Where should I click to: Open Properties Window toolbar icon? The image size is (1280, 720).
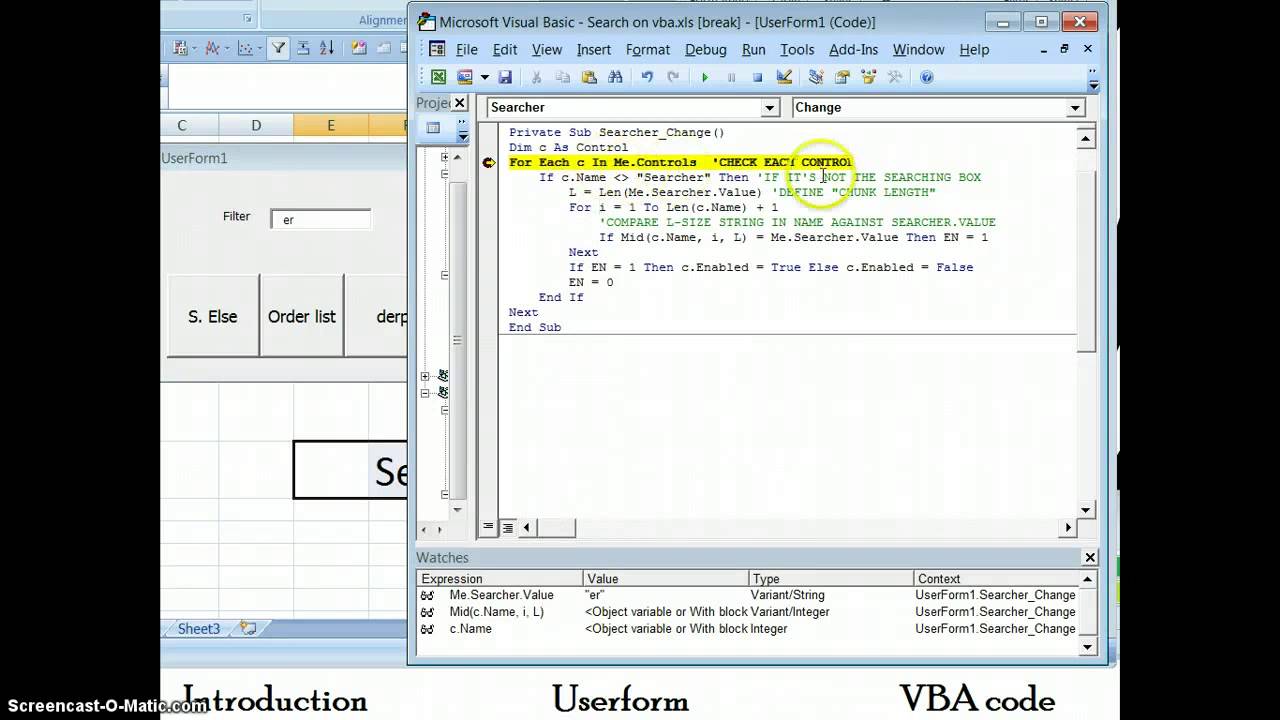point(842,77)
